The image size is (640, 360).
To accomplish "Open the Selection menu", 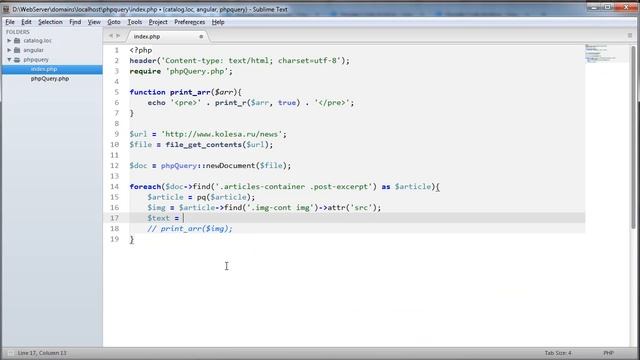I will [x=50, y=22].
